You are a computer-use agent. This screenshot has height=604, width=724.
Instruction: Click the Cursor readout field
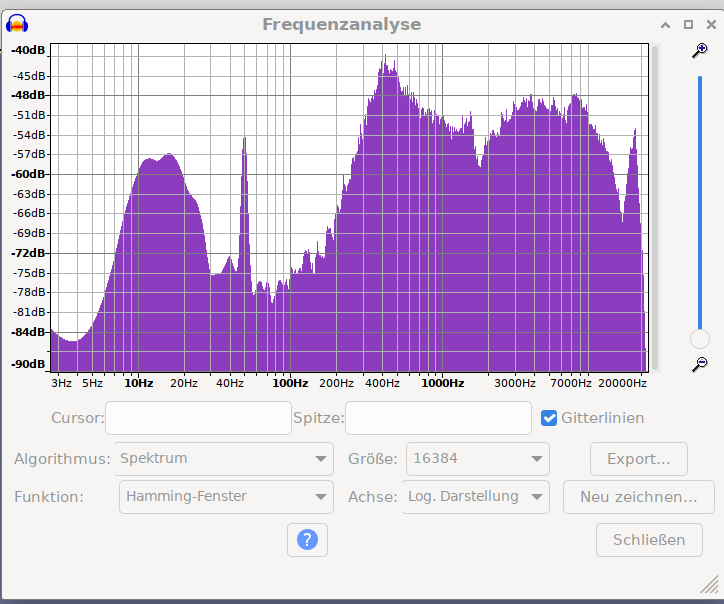(199, 418)
